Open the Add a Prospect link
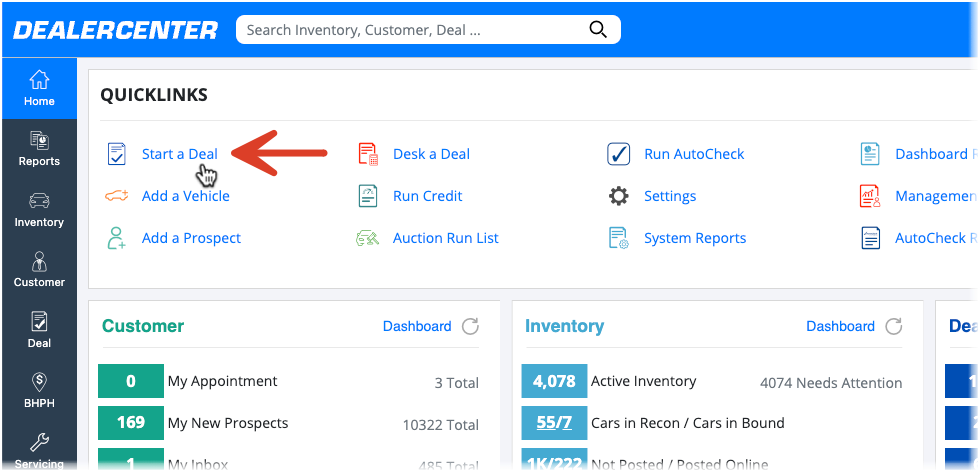Screen dimensions: 980x472 [191, 238]
